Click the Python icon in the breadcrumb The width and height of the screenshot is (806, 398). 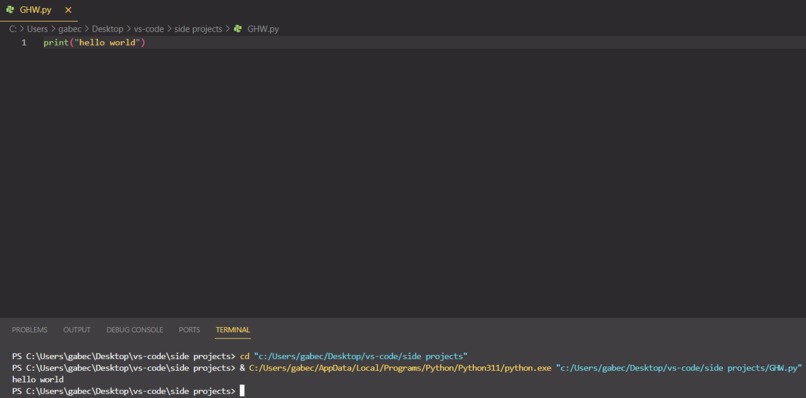(x=237, y=29)
